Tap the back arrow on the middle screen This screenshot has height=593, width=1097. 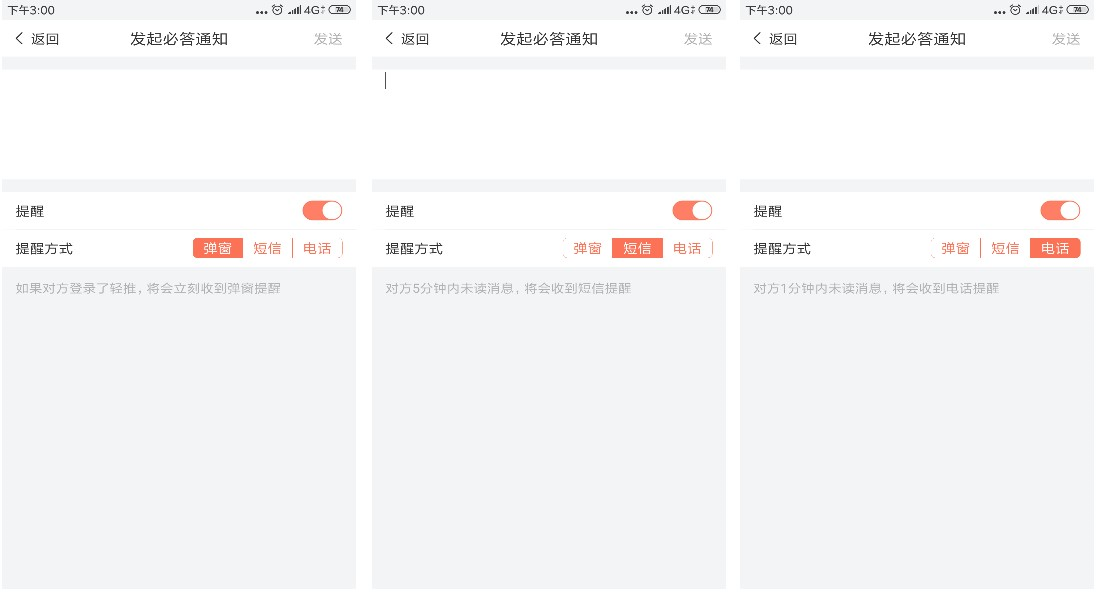click(x=390, y=39)
